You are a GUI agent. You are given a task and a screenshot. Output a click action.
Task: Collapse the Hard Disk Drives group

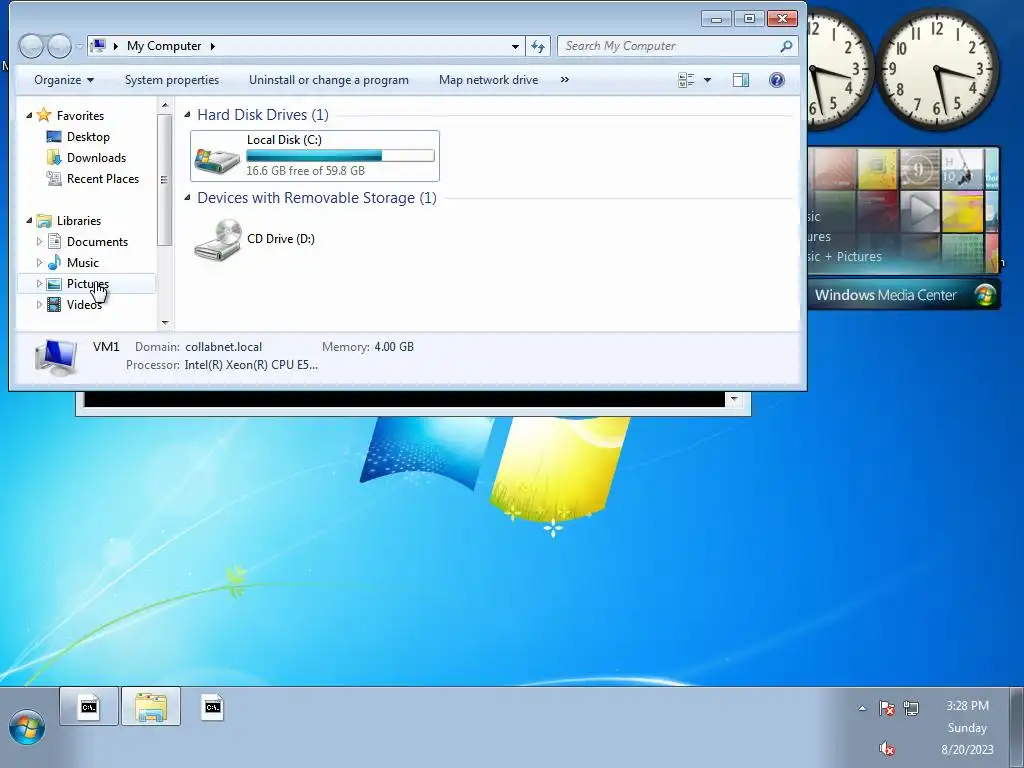[x=187, y=114]
